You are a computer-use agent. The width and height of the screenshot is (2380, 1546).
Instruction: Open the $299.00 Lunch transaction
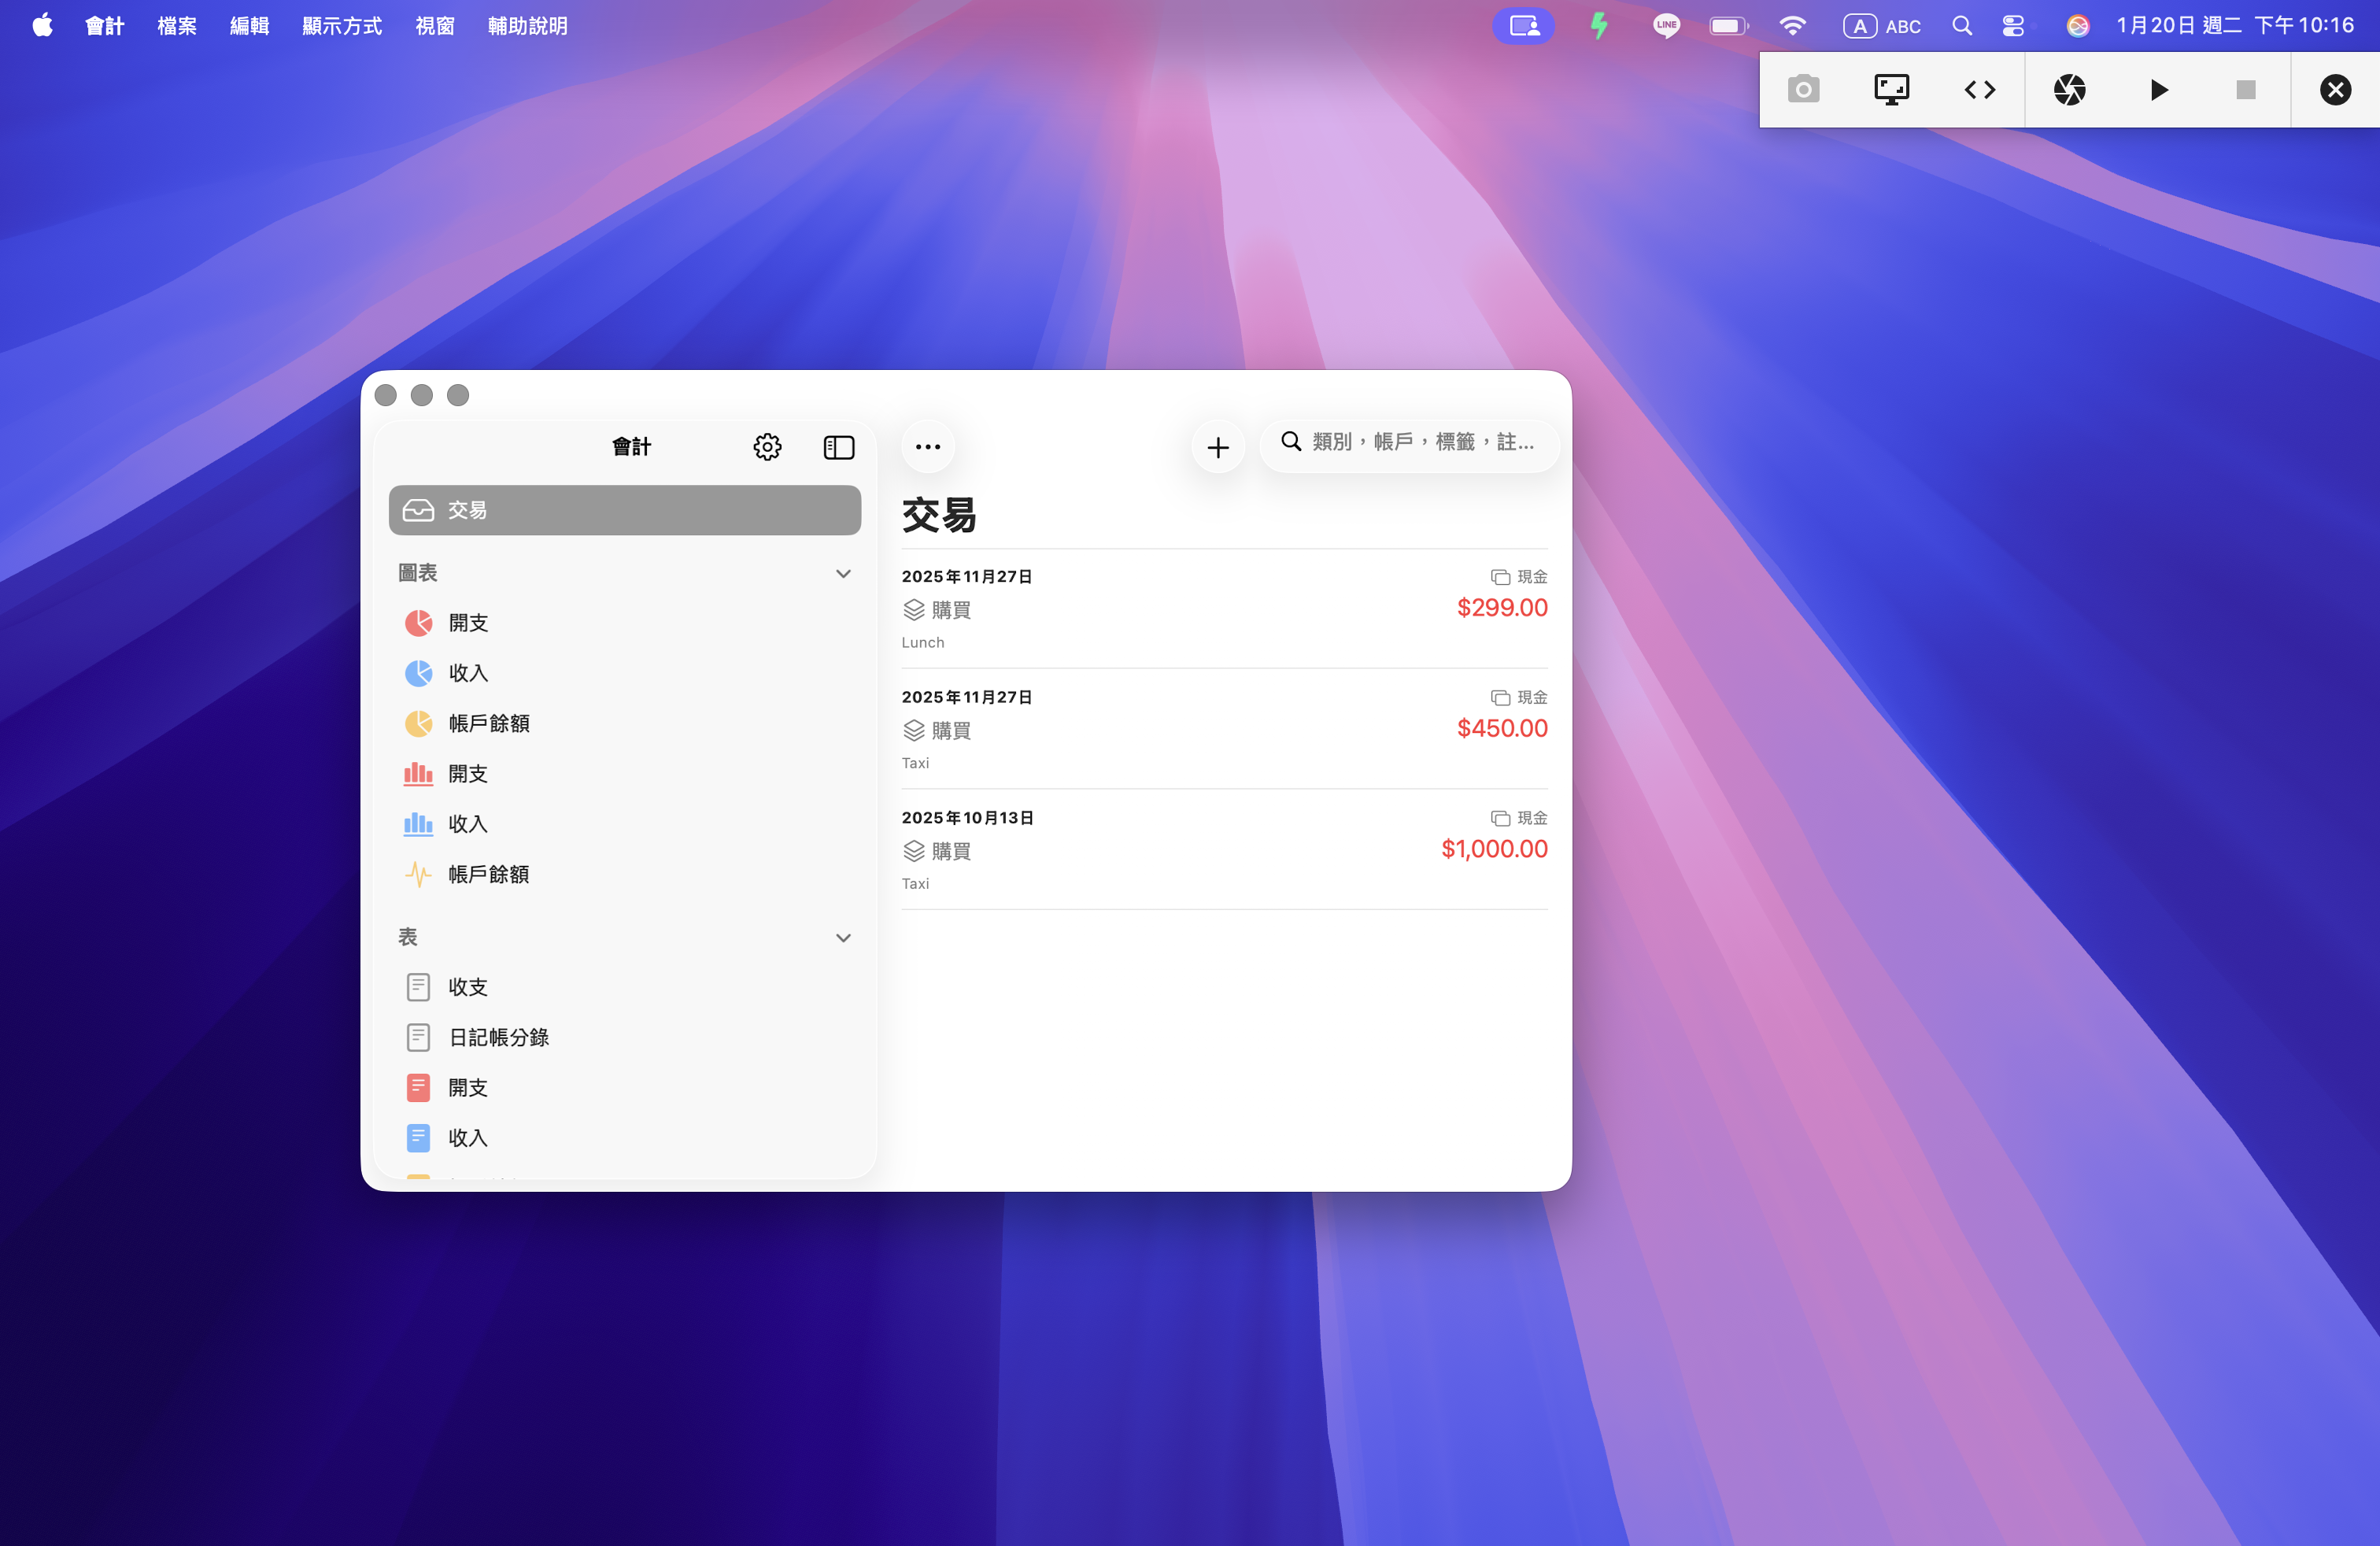(1223, 608)
